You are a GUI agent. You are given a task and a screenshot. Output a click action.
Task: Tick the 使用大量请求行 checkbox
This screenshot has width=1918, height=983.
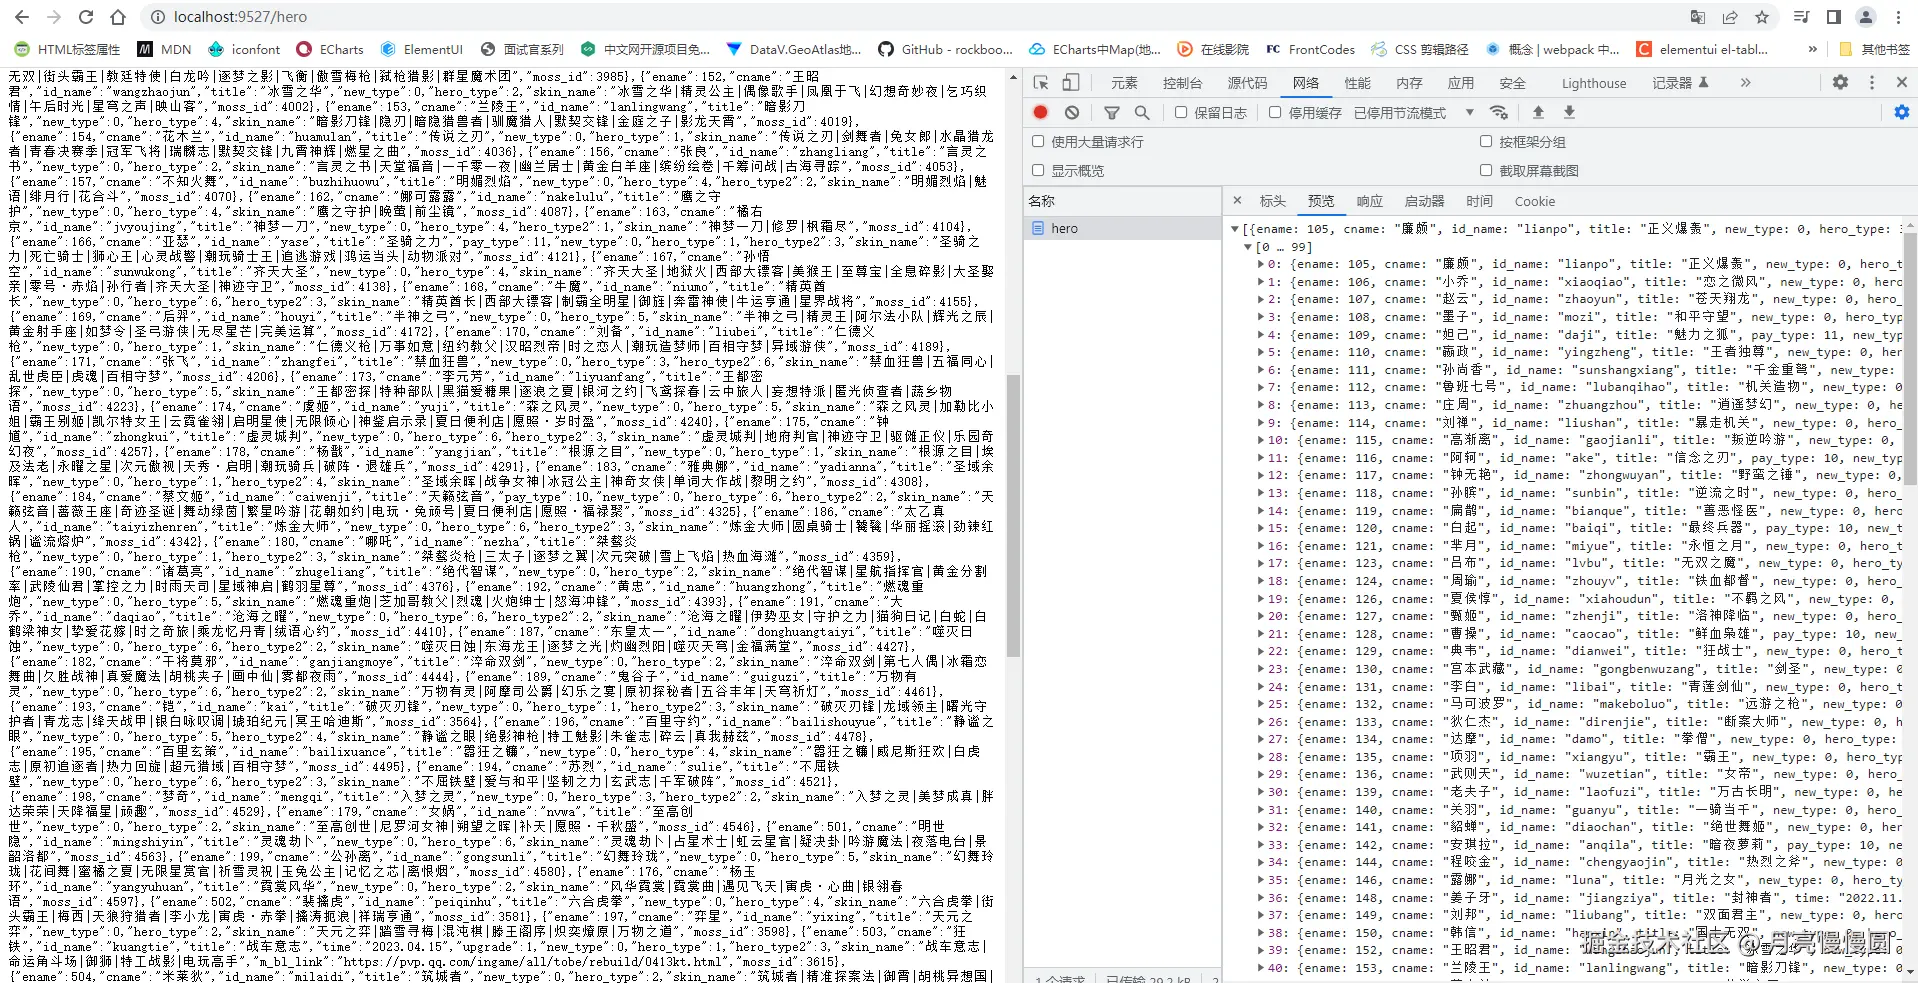point(1038,142)
